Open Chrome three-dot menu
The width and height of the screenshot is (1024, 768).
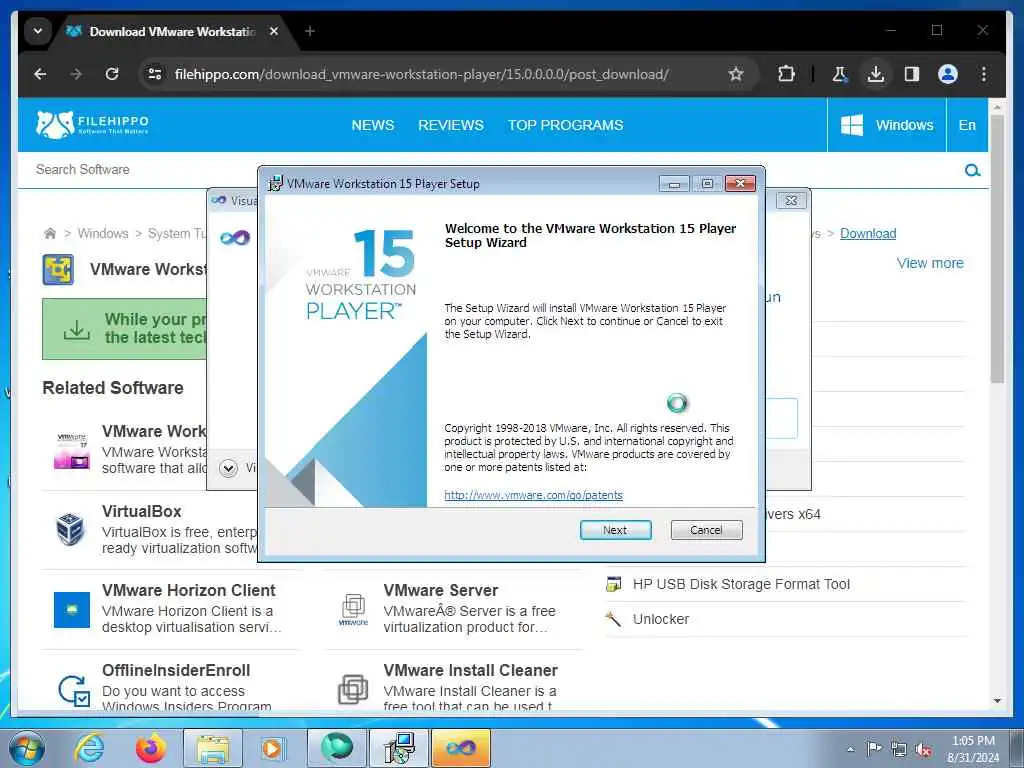tap(984, 74)
